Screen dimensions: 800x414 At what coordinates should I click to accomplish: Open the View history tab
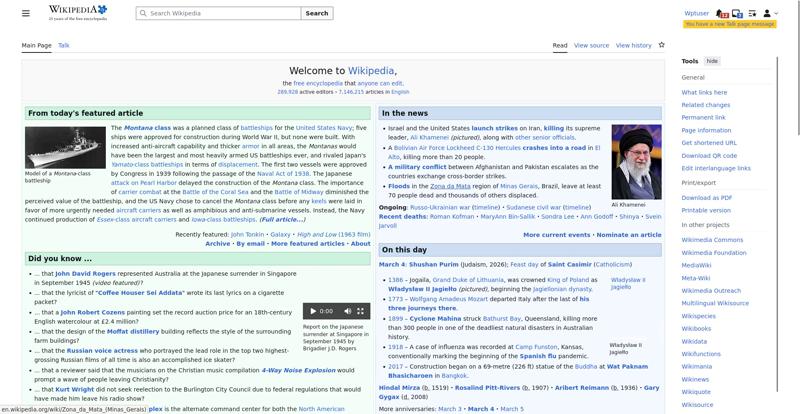(x=633, y=45)
